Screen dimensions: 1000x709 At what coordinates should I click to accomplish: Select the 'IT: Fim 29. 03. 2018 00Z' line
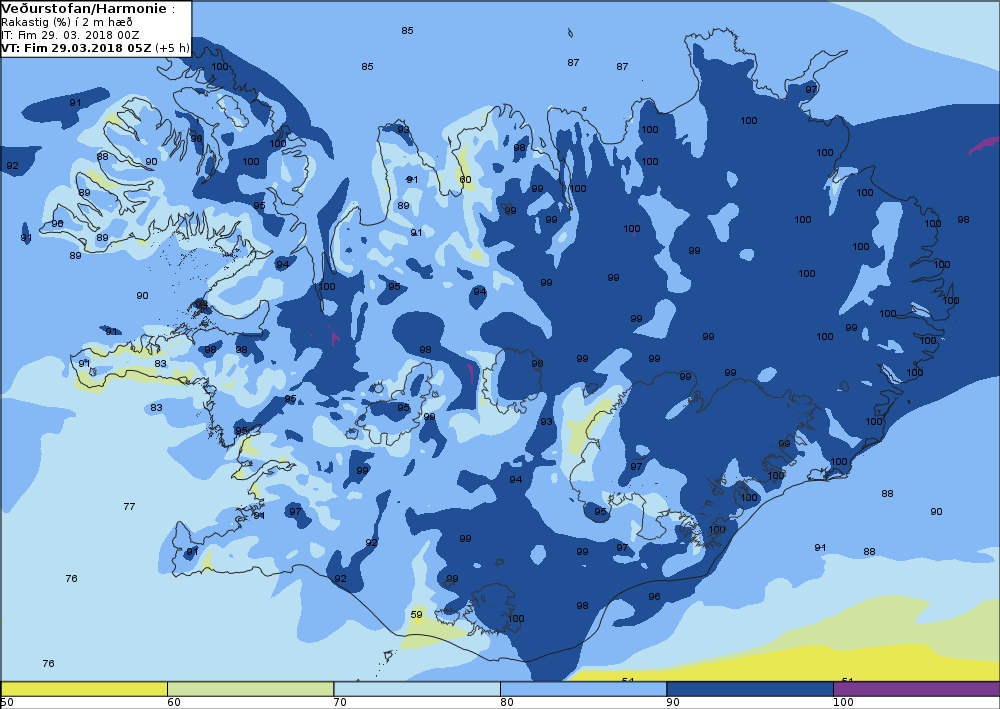tap(70, 35)
